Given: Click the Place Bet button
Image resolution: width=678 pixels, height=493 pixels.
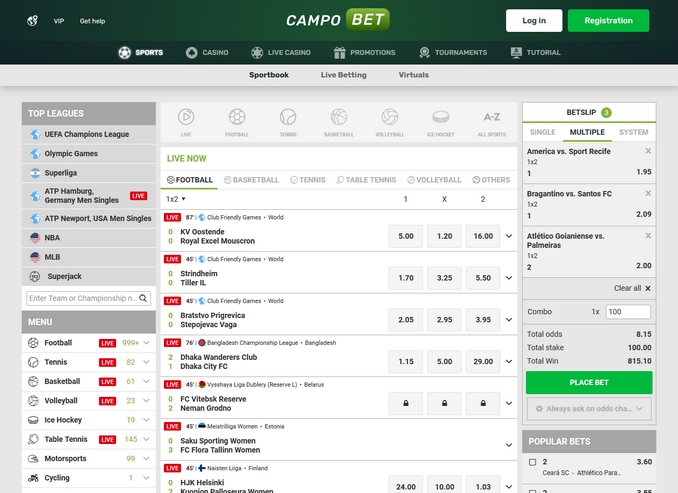Looking at the screenshot, I should tap(589, 382).
